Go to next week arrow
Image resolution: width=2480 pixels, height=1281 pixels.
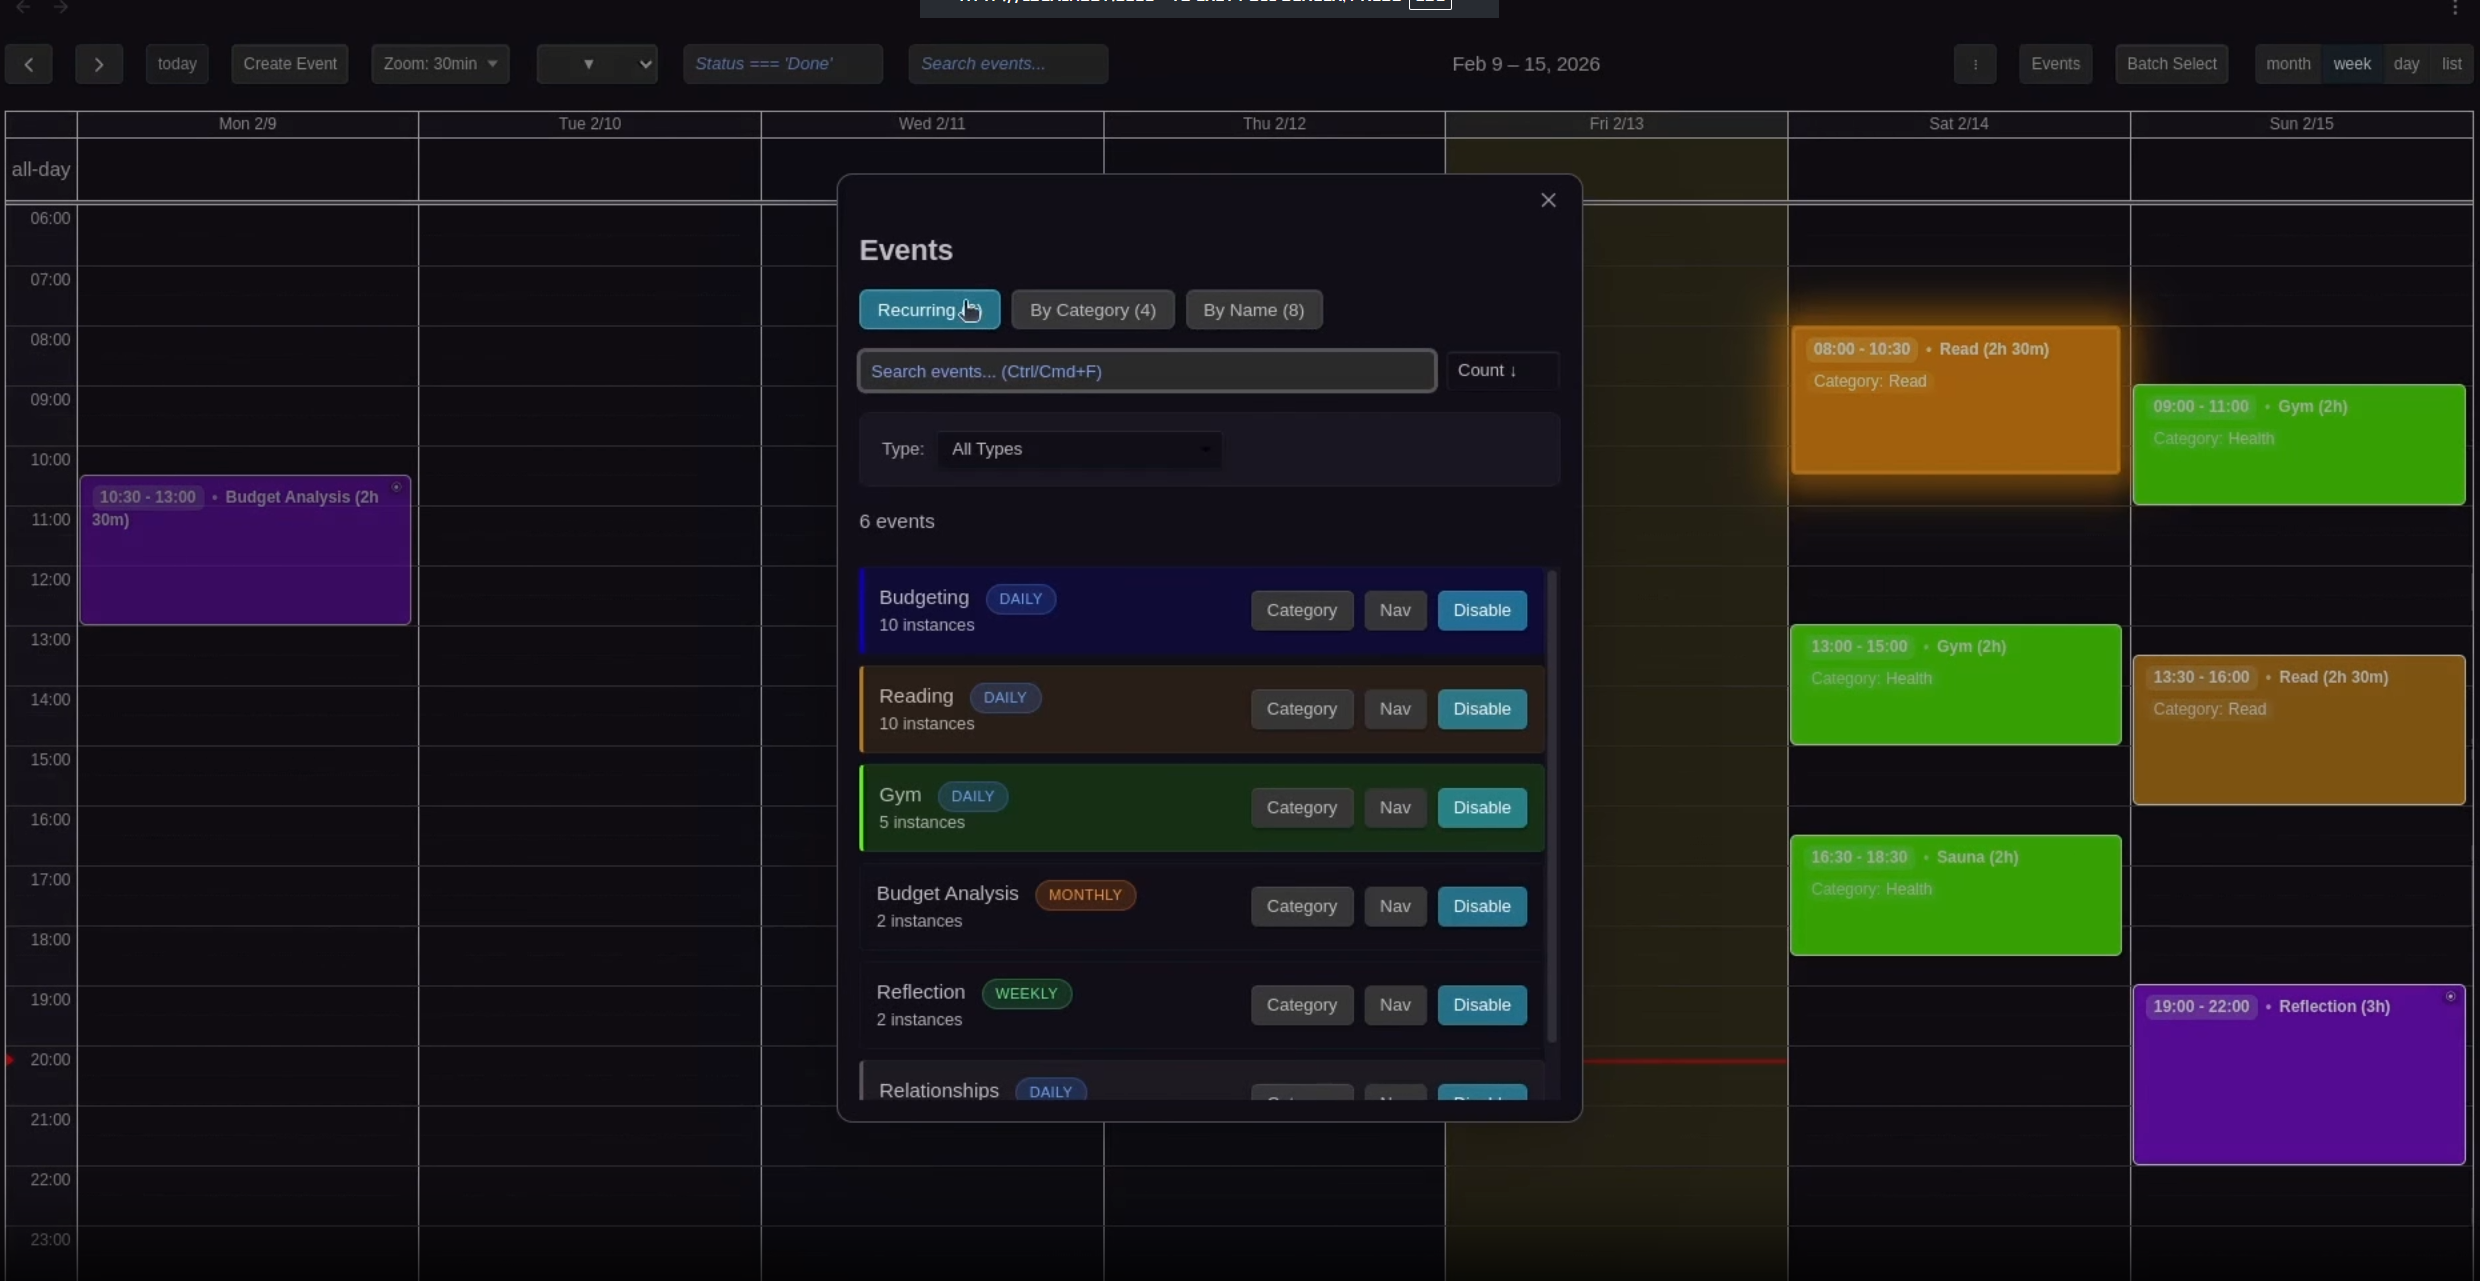point(98,64)
